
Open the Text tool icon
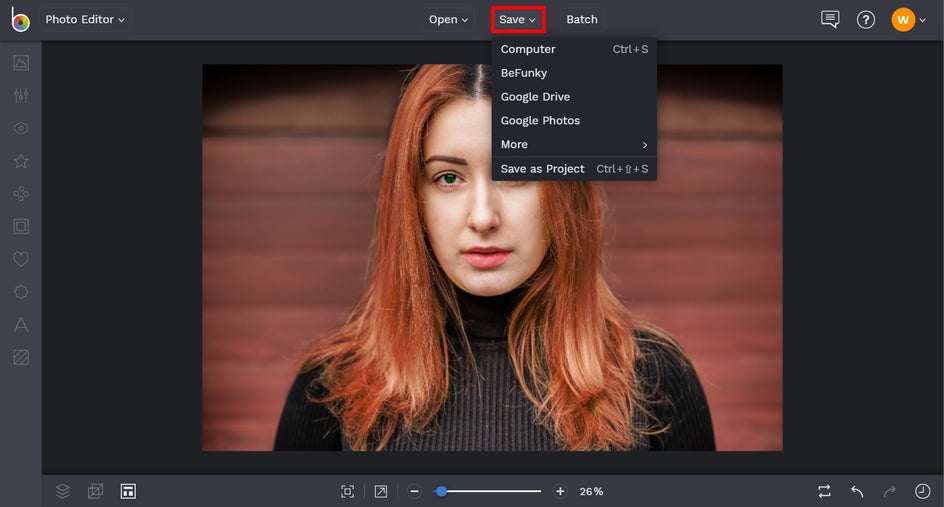pyautogui.click(x=21, y=325)
